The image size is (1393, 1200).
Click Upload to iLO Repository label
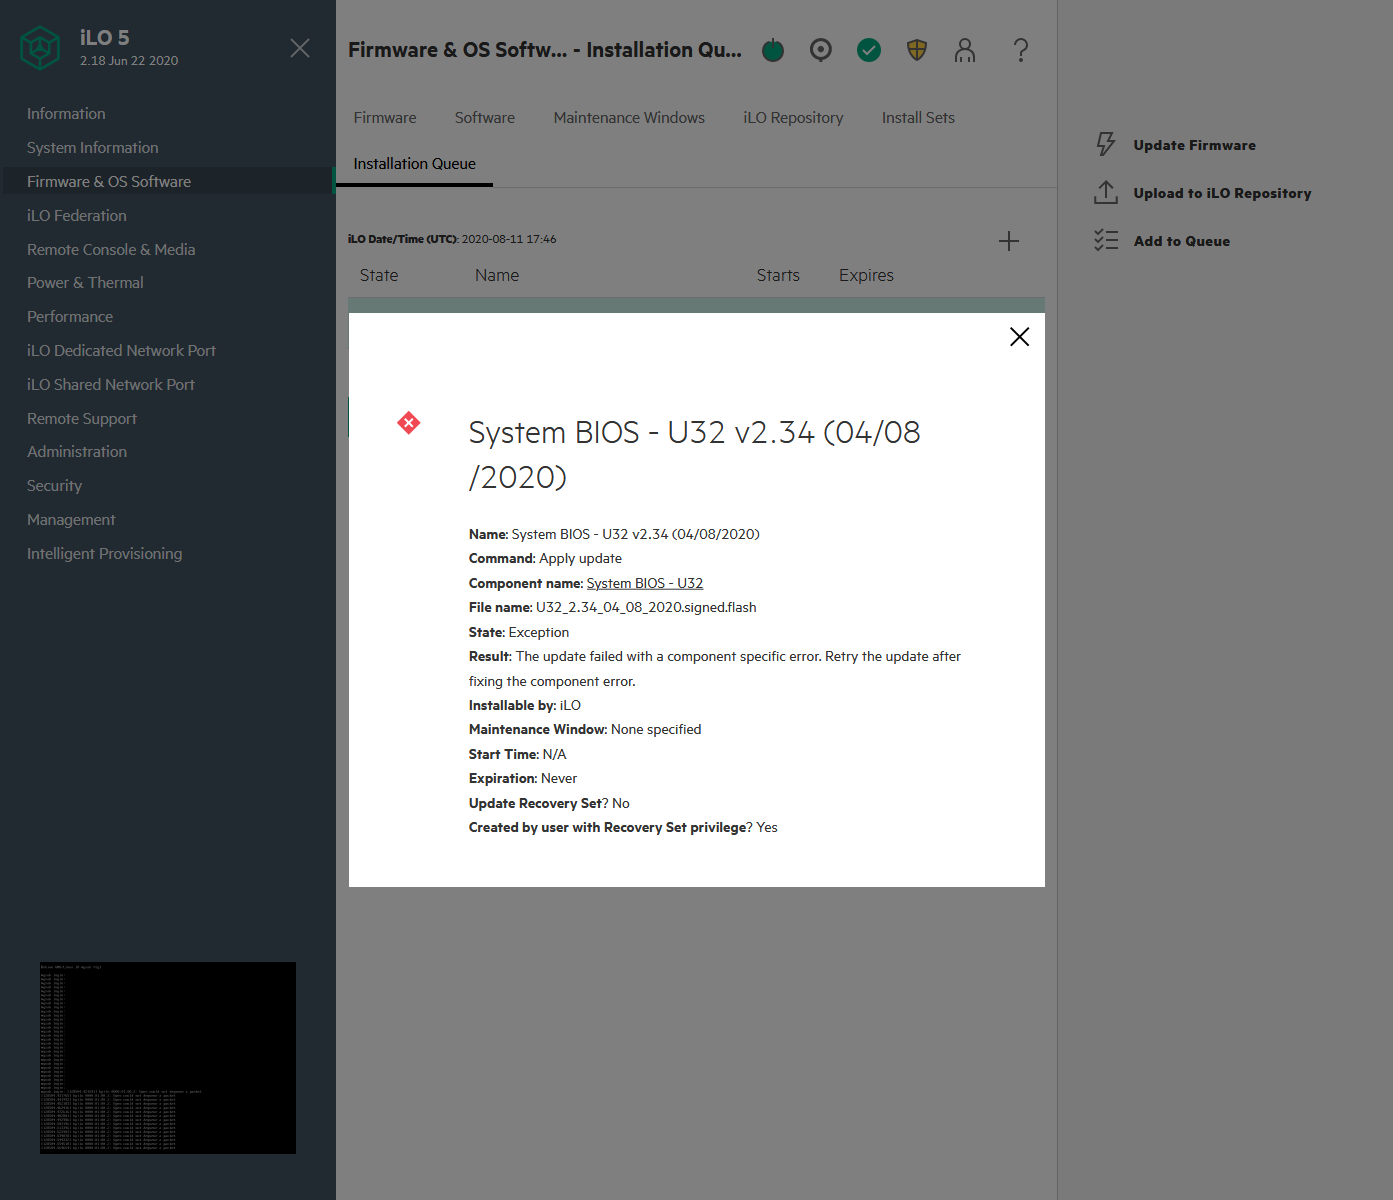coord(1222,193)
